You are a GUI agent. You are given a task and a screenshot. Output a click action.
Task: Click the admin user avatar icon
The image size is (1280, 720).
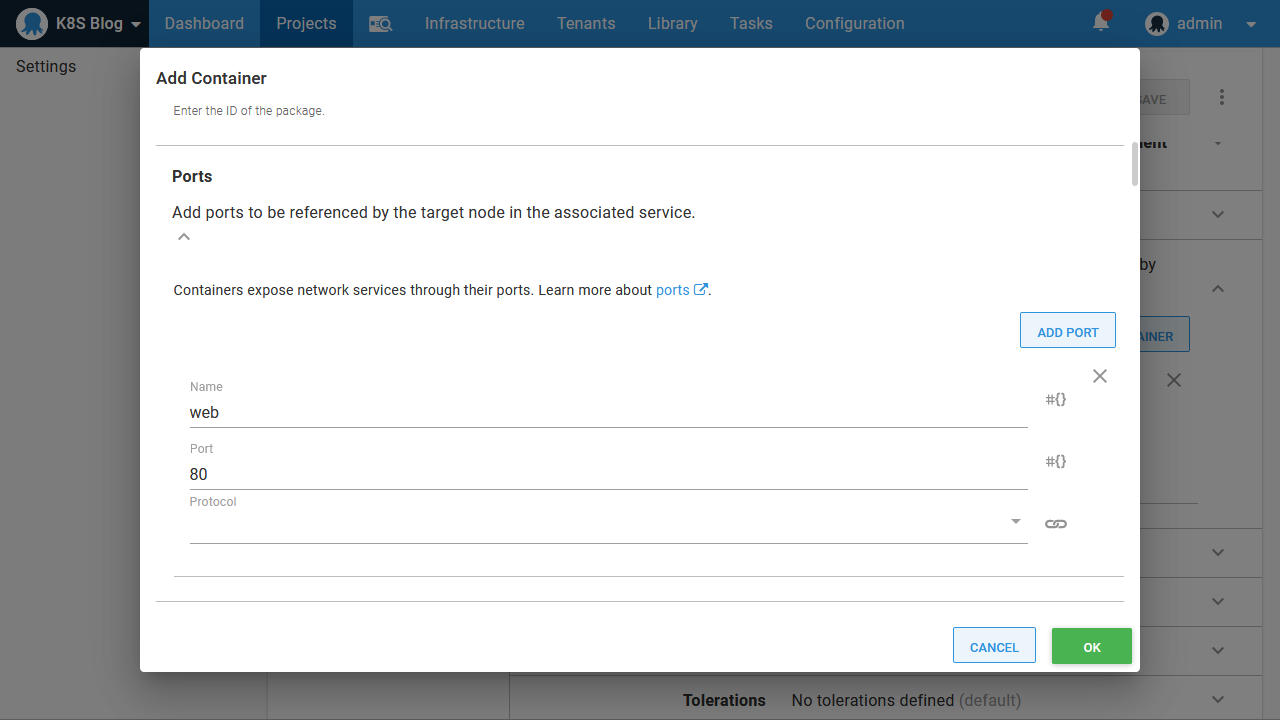1157,24
